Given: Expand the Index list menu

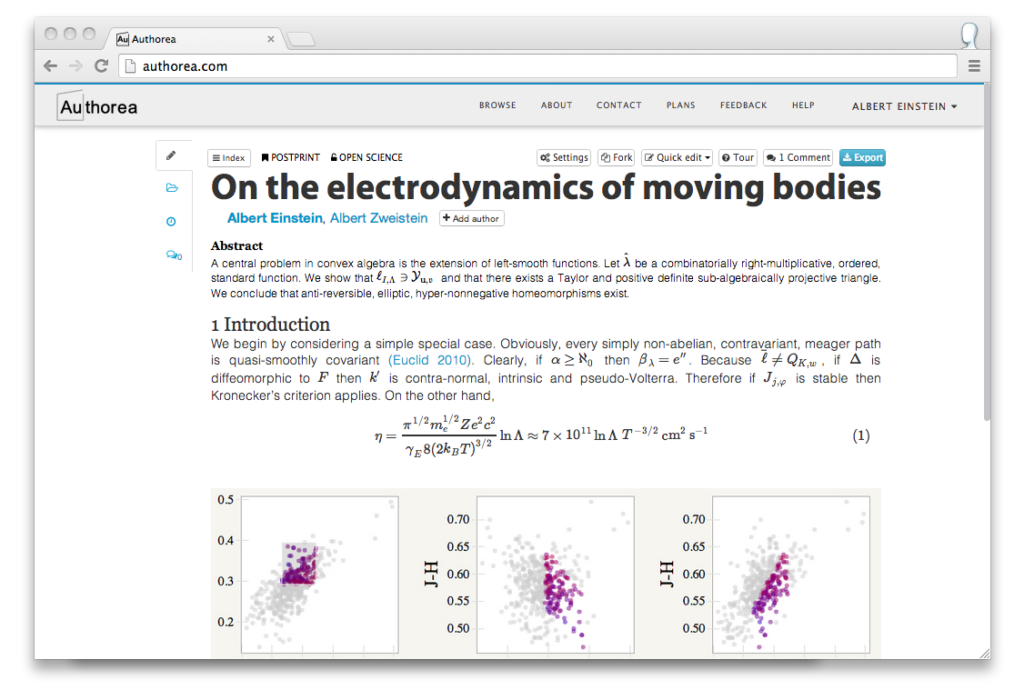Looking at the screenshot, I should 229,158.
